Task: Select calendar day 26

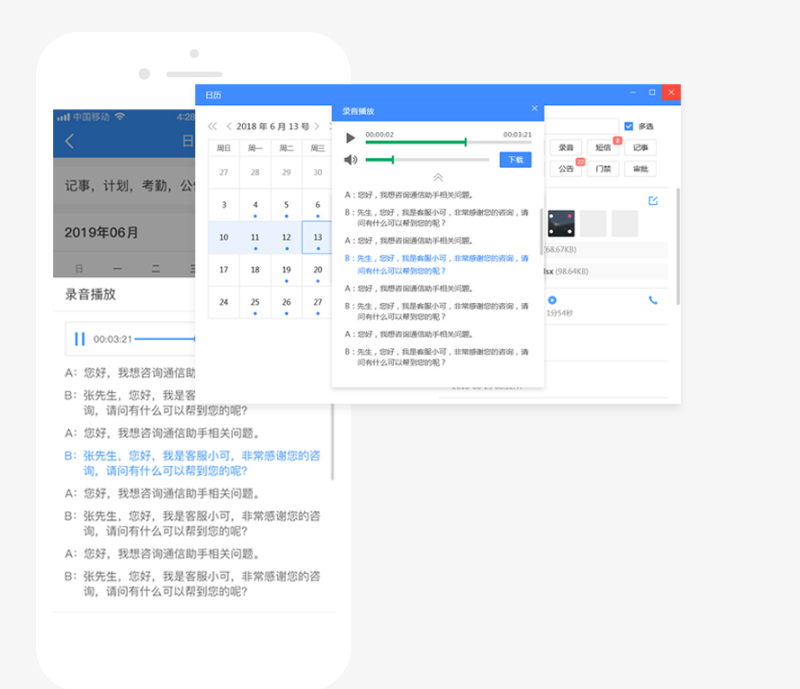Action: [286, 302]
